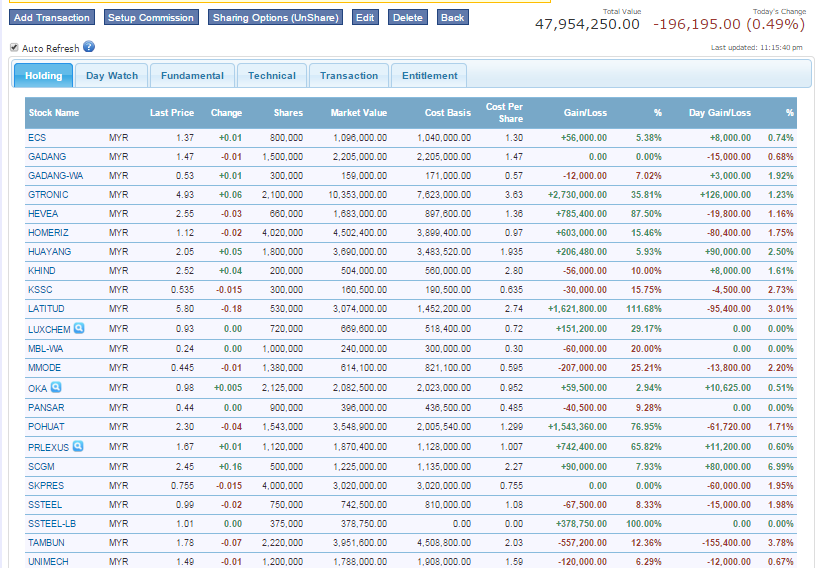Open the SKPRES stock link
The height and width of the screenshot is (568, 817).
(x=46, y=485)
